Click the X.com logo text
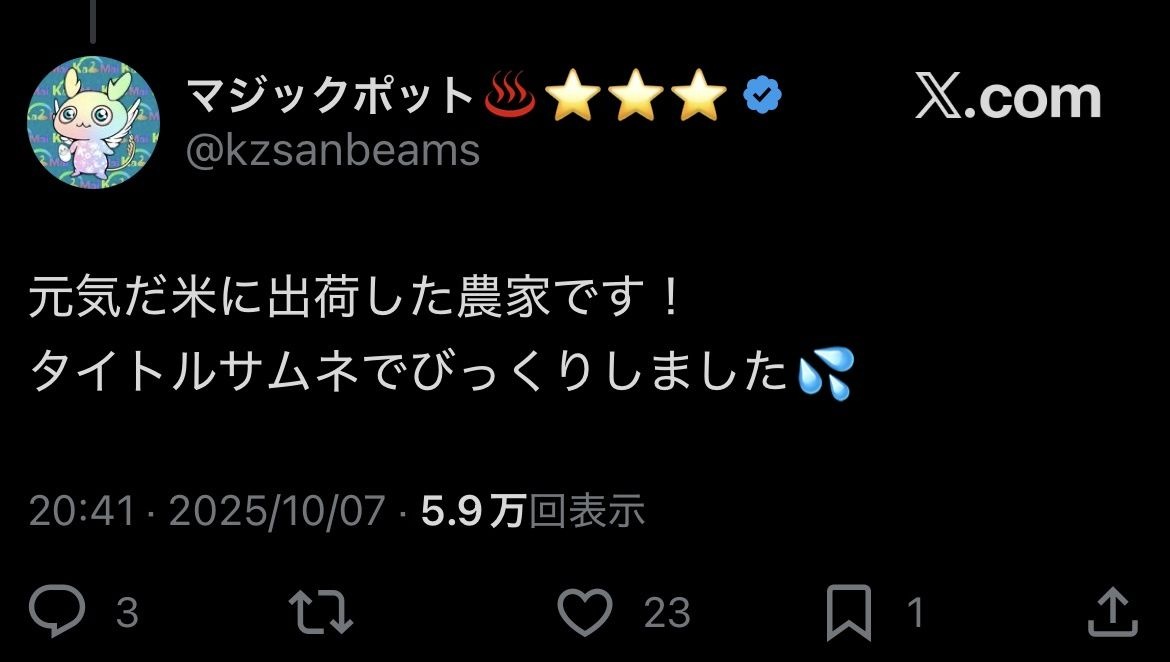1170x662 pixels. pyautogui.click(x=1008, y=97)
